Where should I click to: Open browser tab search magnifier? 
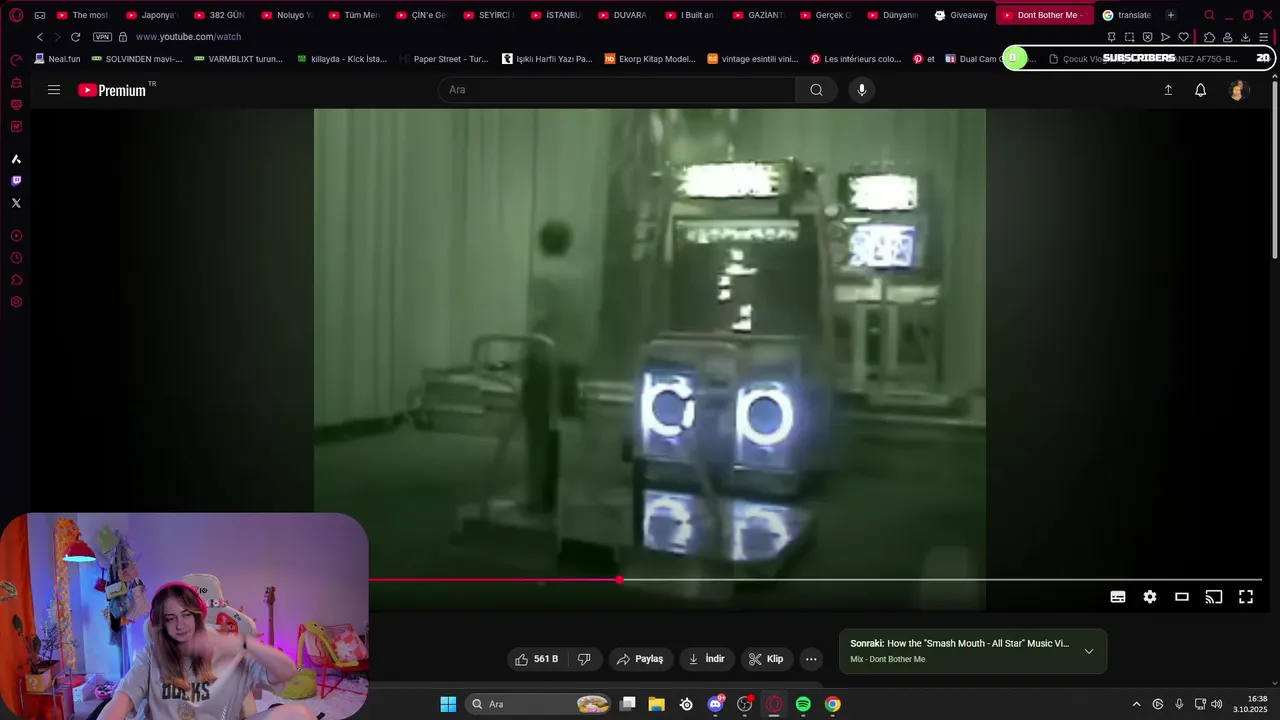(1209, 15)
